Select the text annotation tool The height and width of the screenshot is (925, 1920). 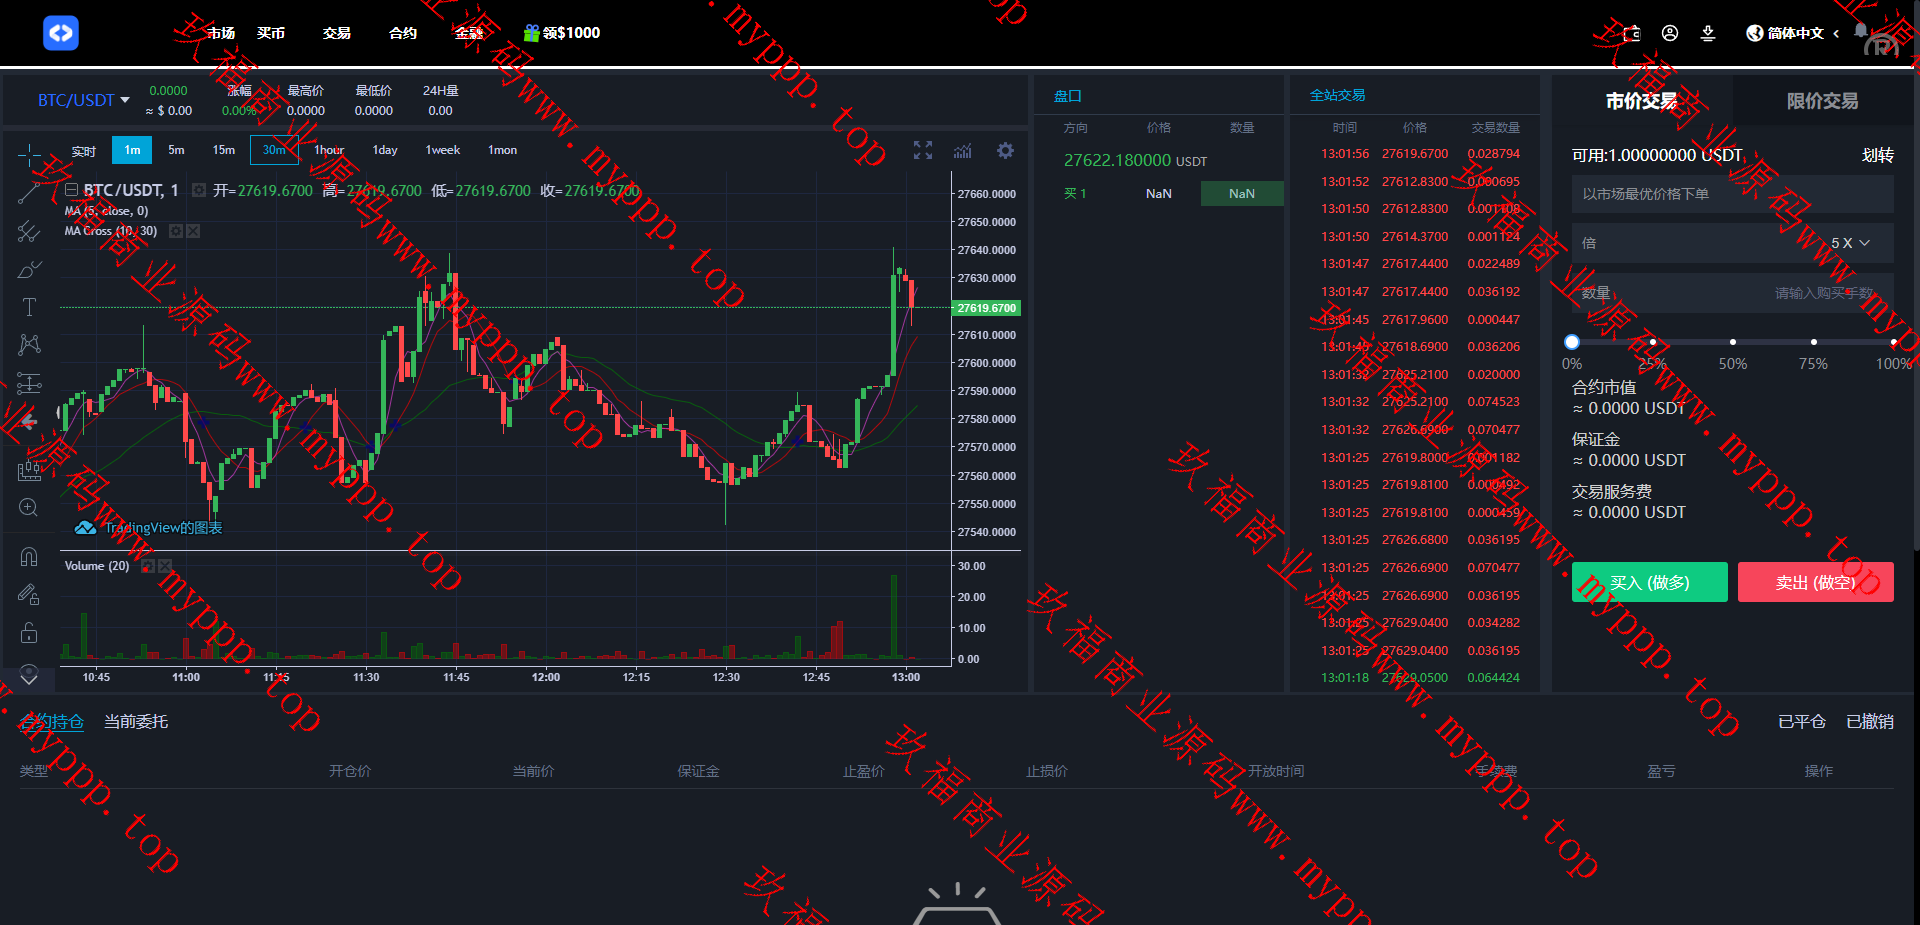[x=29, y=307]
